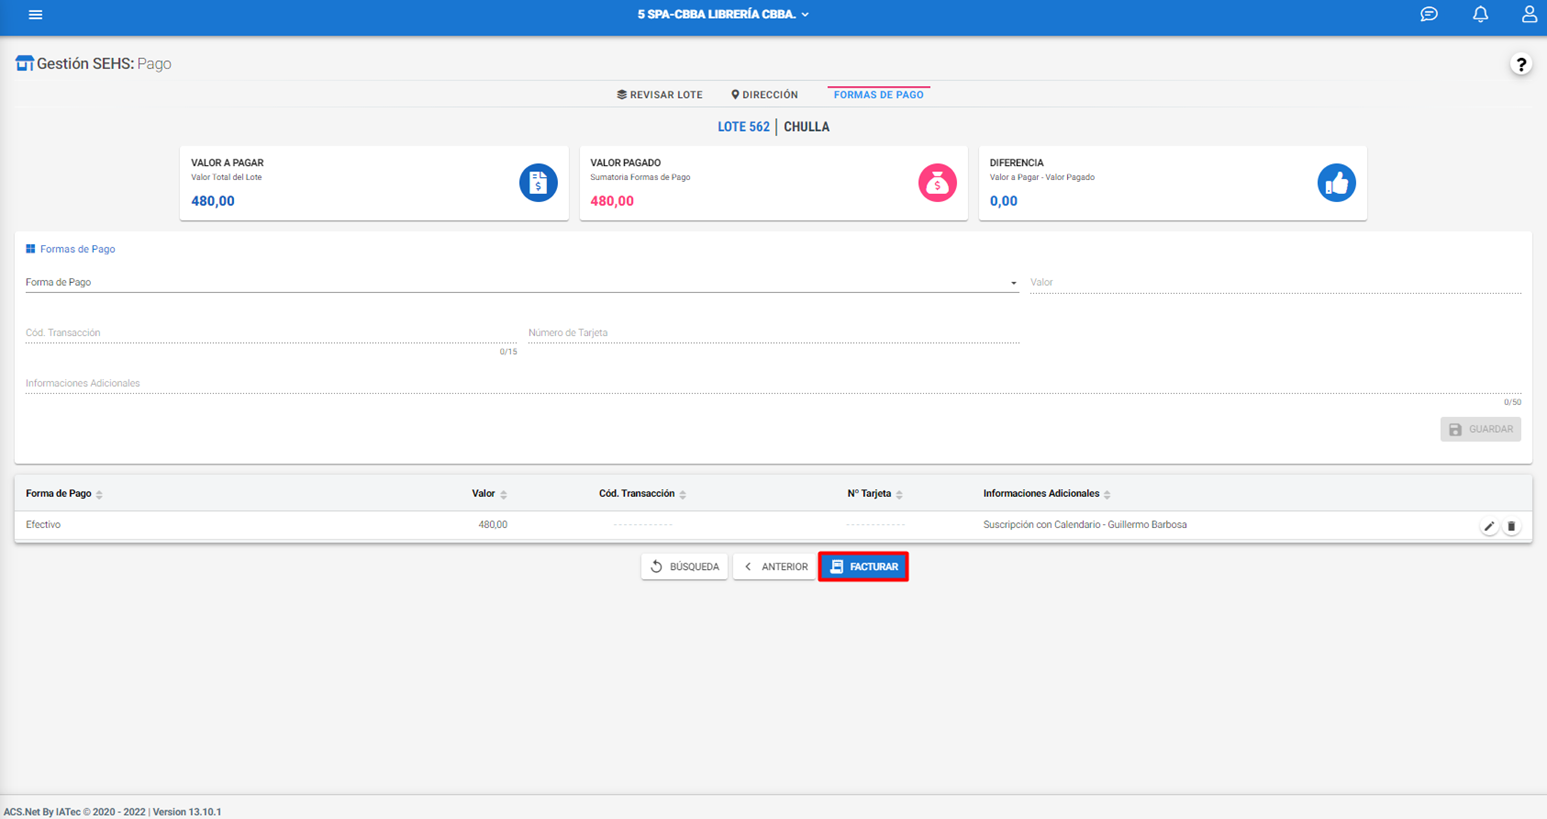The image size is (1547, 819).
Task: Delete the Efectivo payment row
Action: coord(1511,526)
